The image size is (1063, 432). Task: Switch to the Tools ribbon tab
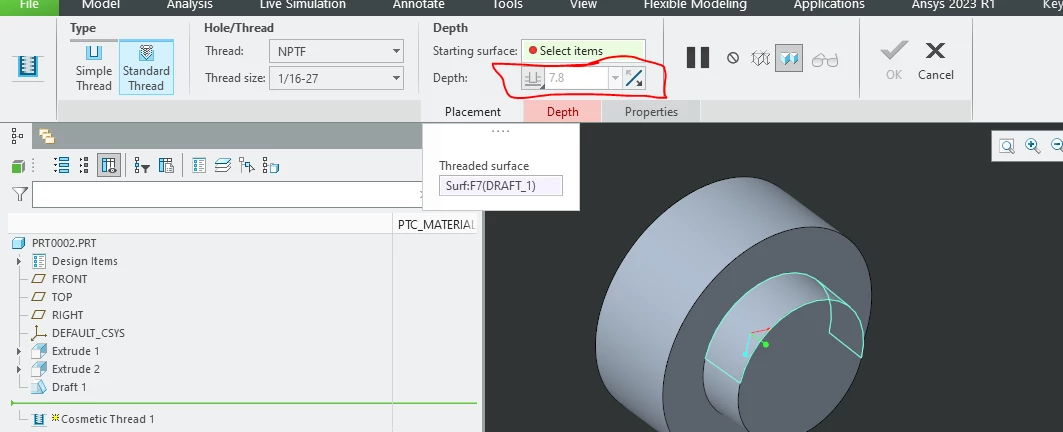[507, 5]
